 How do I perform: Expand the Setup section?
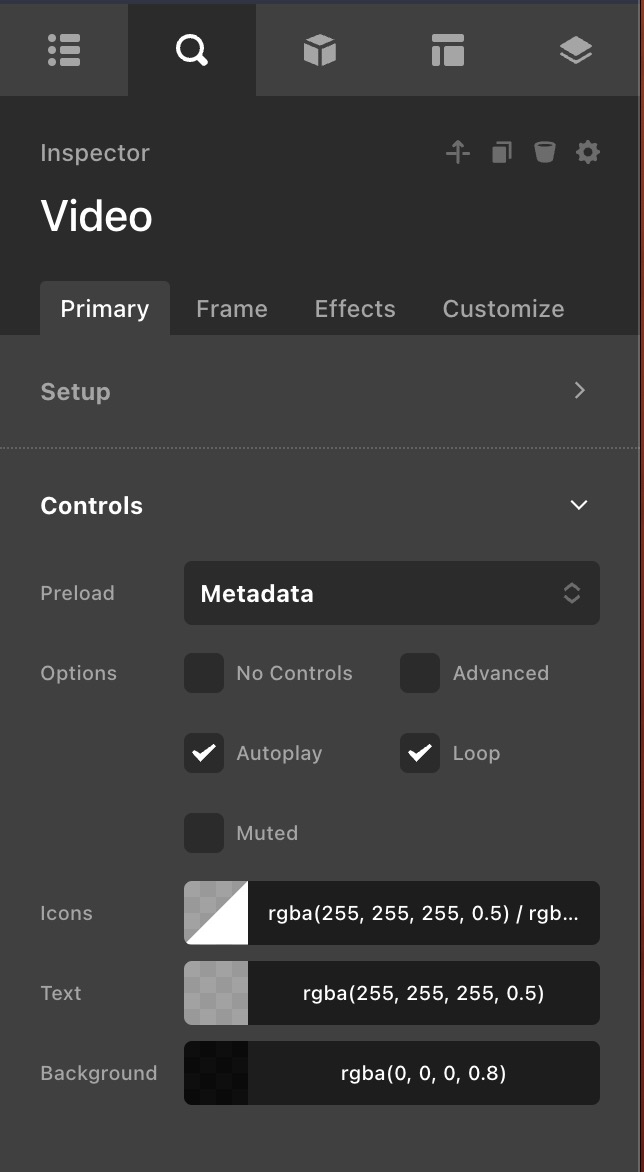579,391
